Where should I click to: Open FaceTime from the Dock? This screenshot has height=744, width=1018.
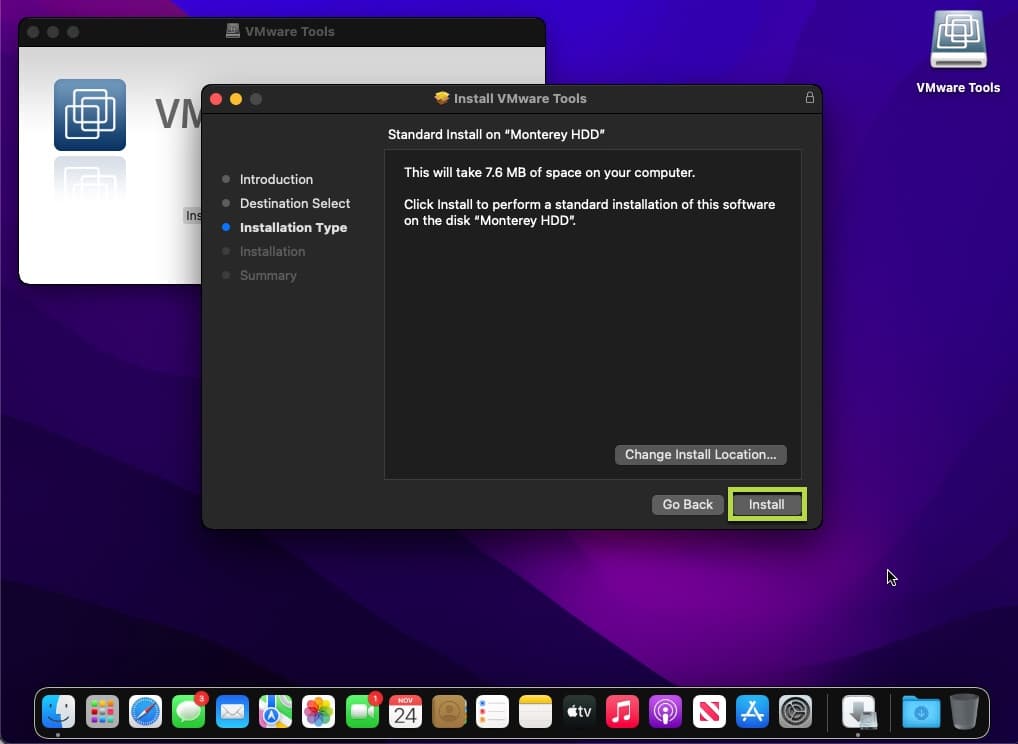(362, 711)
